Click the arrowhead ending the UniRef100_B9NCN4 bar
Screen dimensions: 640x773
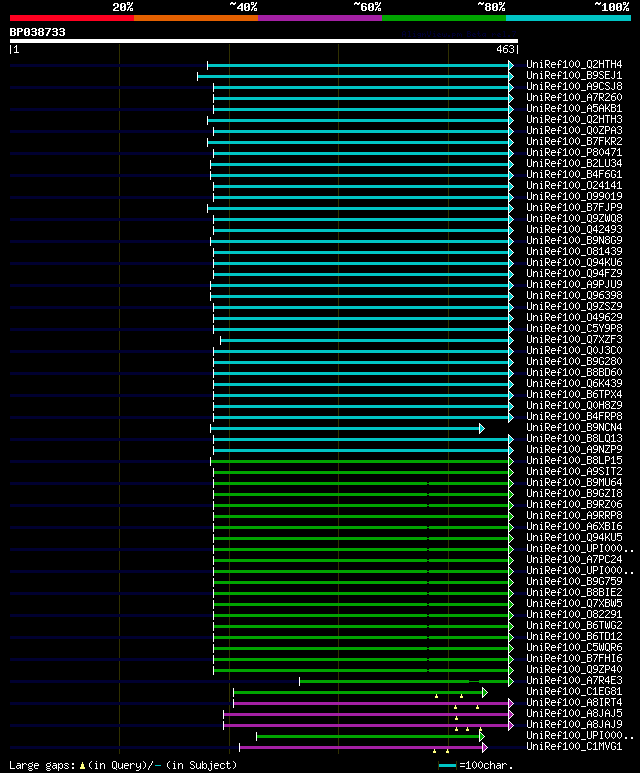tap(482, 428)
